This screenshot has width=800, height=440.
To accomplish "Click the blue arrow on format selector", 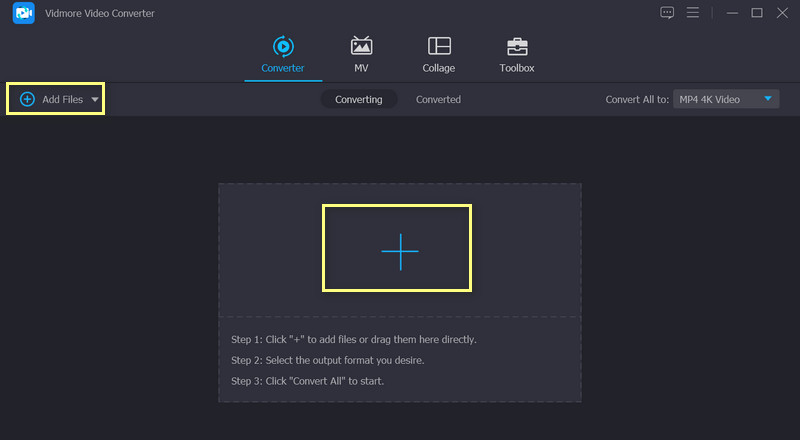I will [768, 99].
